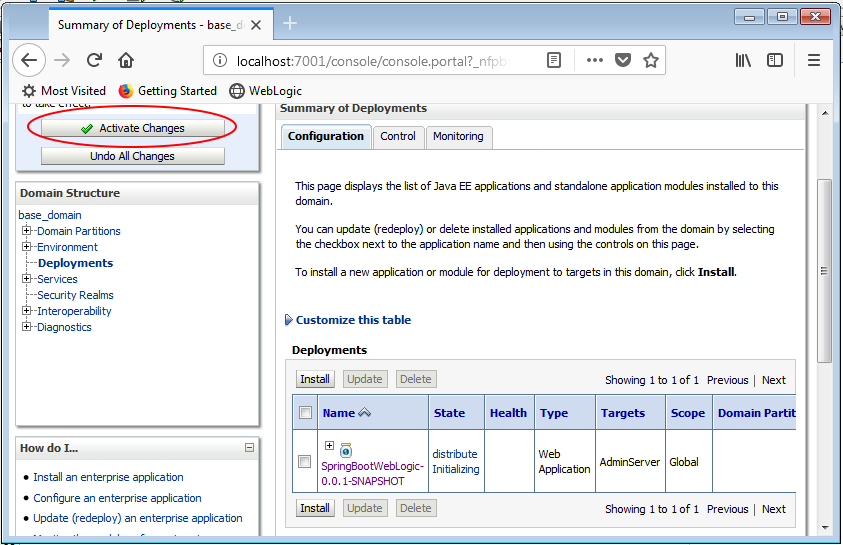This screenshot has width=843, height=545.
Task: Open Security Realms node
Action: (x=75, y=295)
